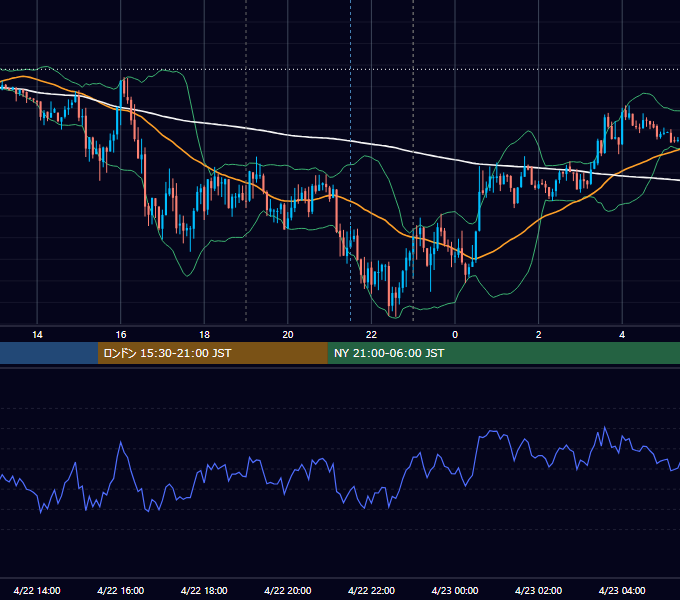Click the 14 hour axis label
This screenshot has height=600, width=680.
(37, 335)
